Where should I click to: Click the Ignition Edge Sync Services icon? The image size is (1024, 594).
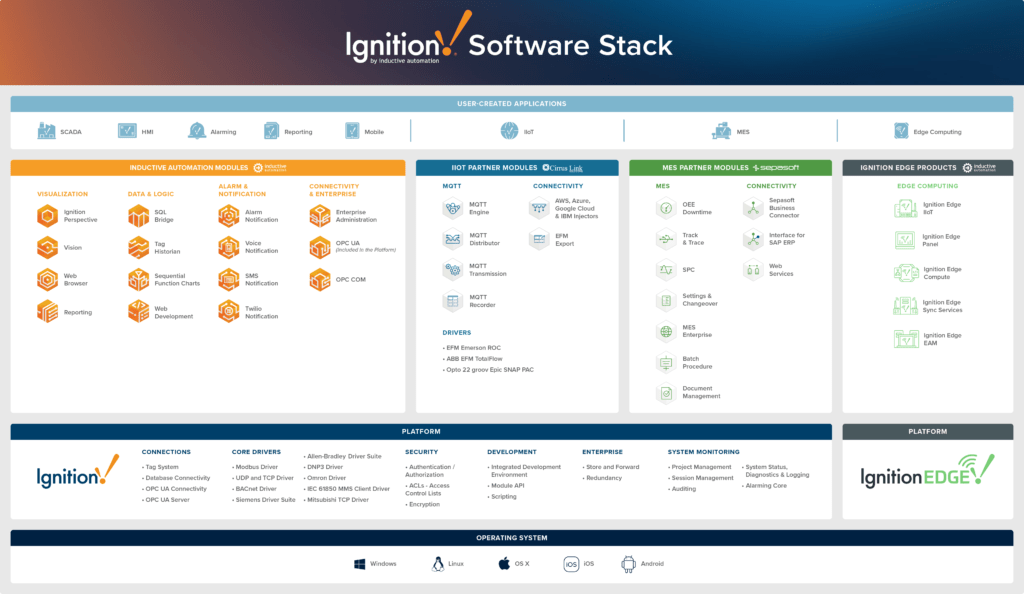pyautogui.click(x=906, y=305)
